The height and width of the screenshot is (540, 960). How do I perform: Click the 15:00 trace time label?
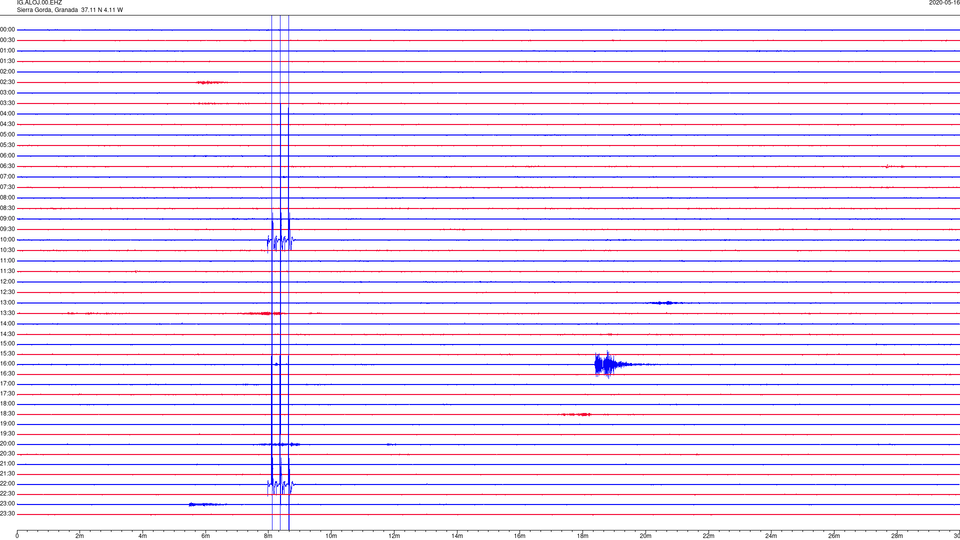click(x=7, y=343)
